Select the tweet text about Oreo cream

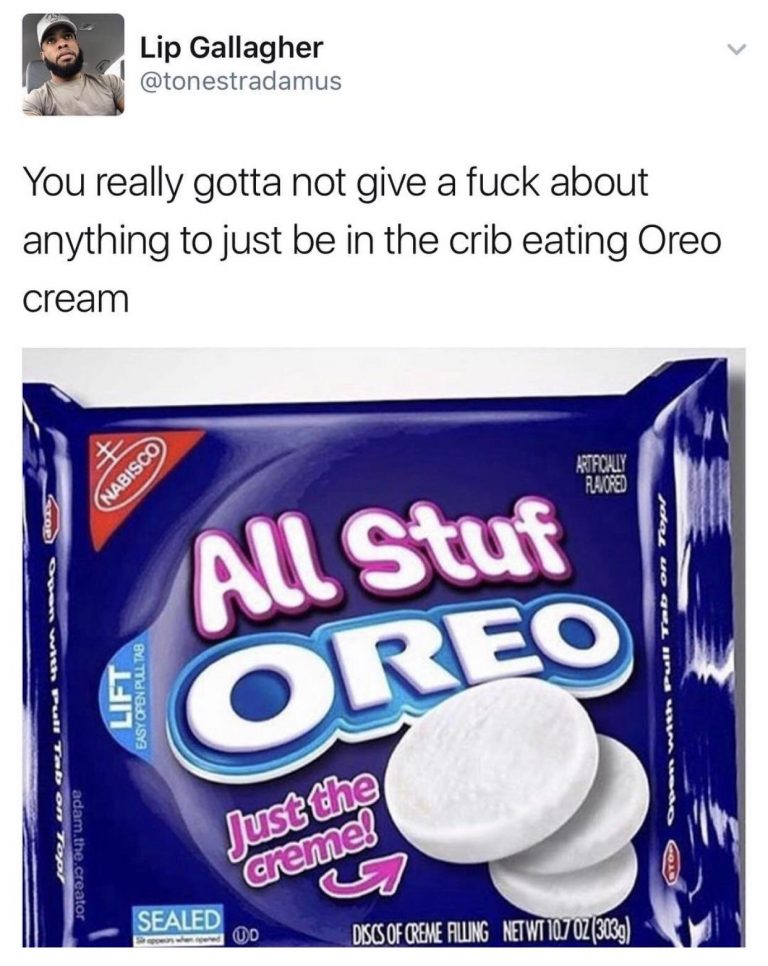(371, 240)
